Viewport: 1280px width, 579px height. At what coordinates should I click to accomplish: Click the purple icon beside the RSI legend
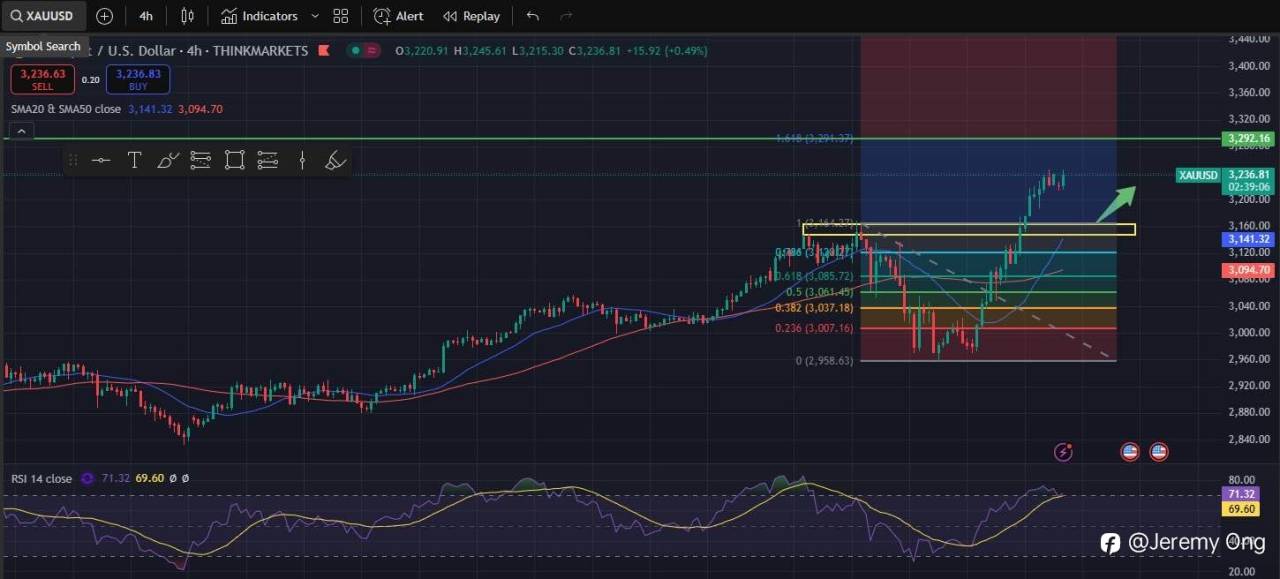(87, 479)
